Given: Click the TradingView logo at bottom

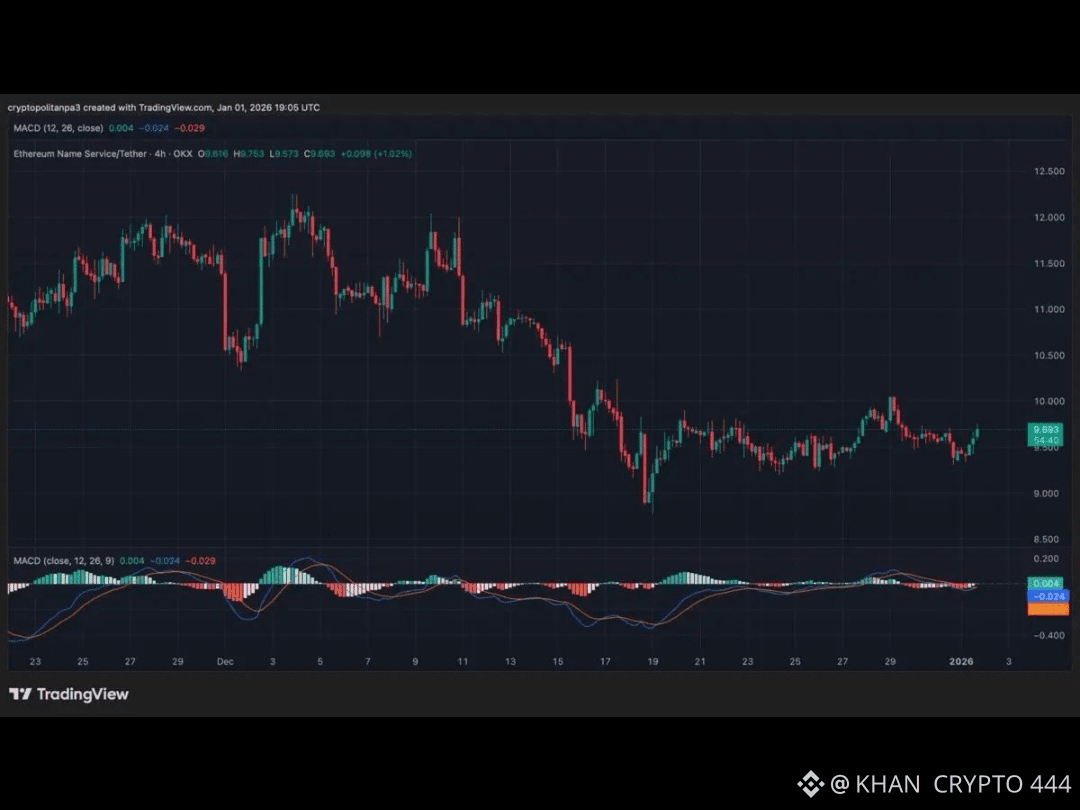Looking at the screenshot, I should click(69, 694).
